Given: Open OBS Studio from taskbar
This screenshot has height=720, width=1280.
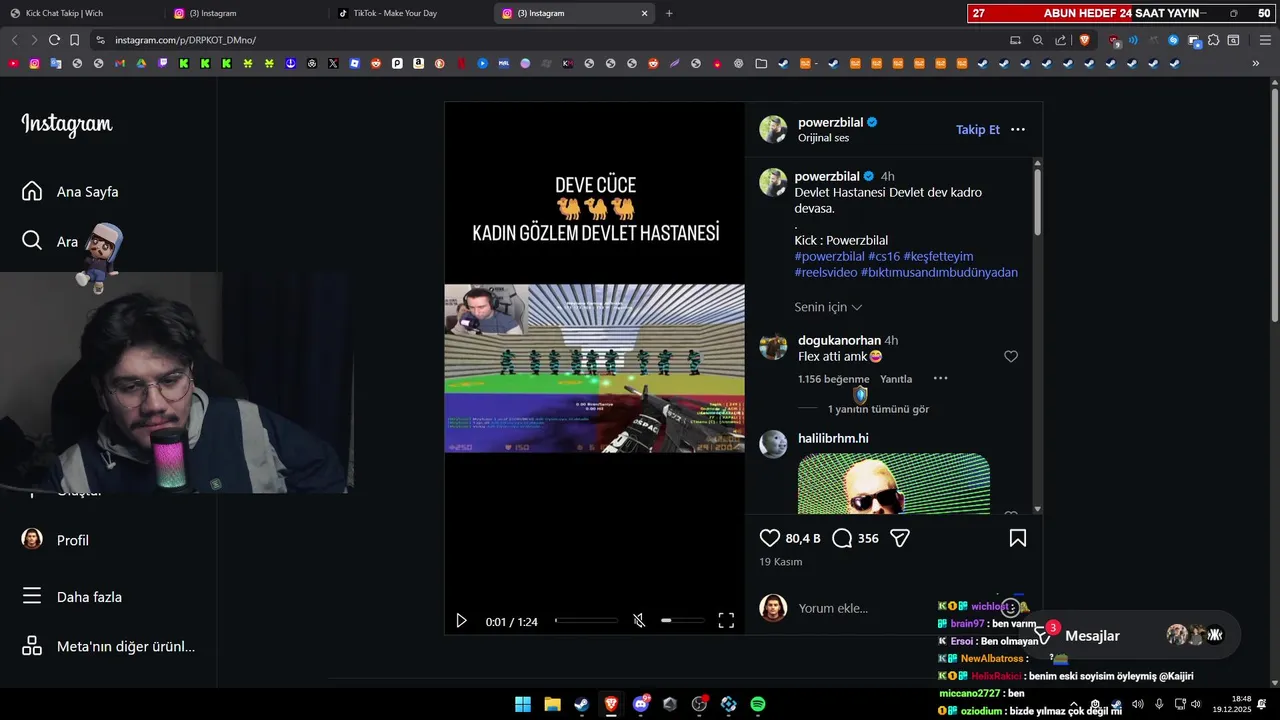Looking at the screenshot, I should tap(699, 704).
